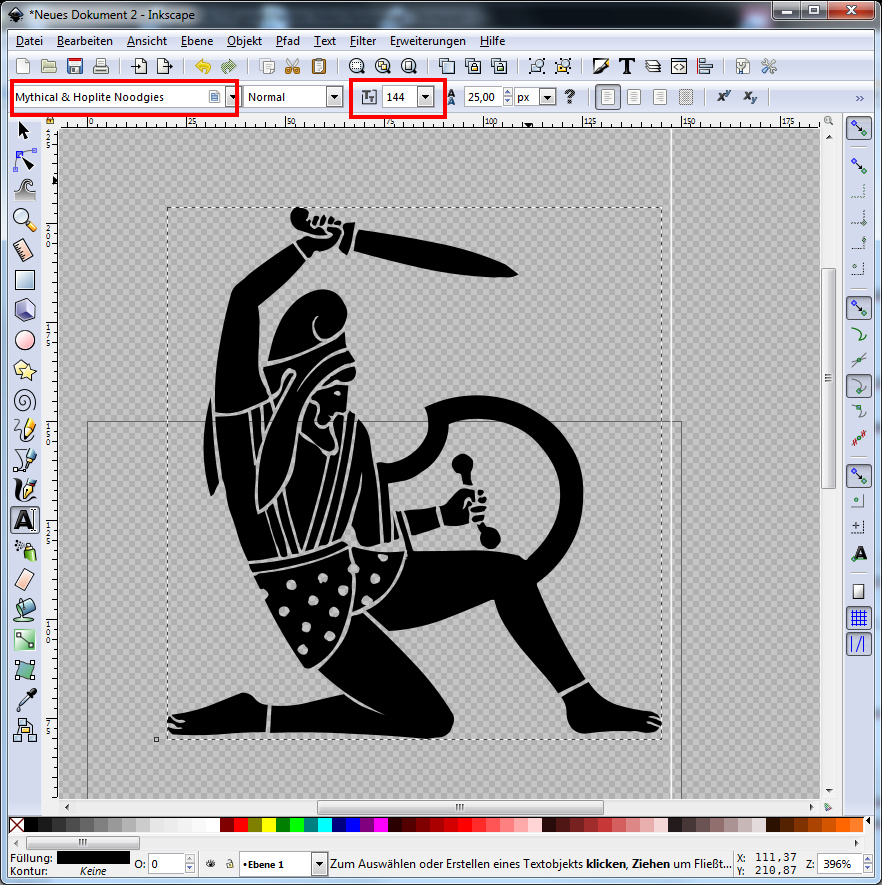The image size is (882, 885).
Task: Toggle layer visibility eye icon
Action: pyautogui.click(x=212, y=864)
